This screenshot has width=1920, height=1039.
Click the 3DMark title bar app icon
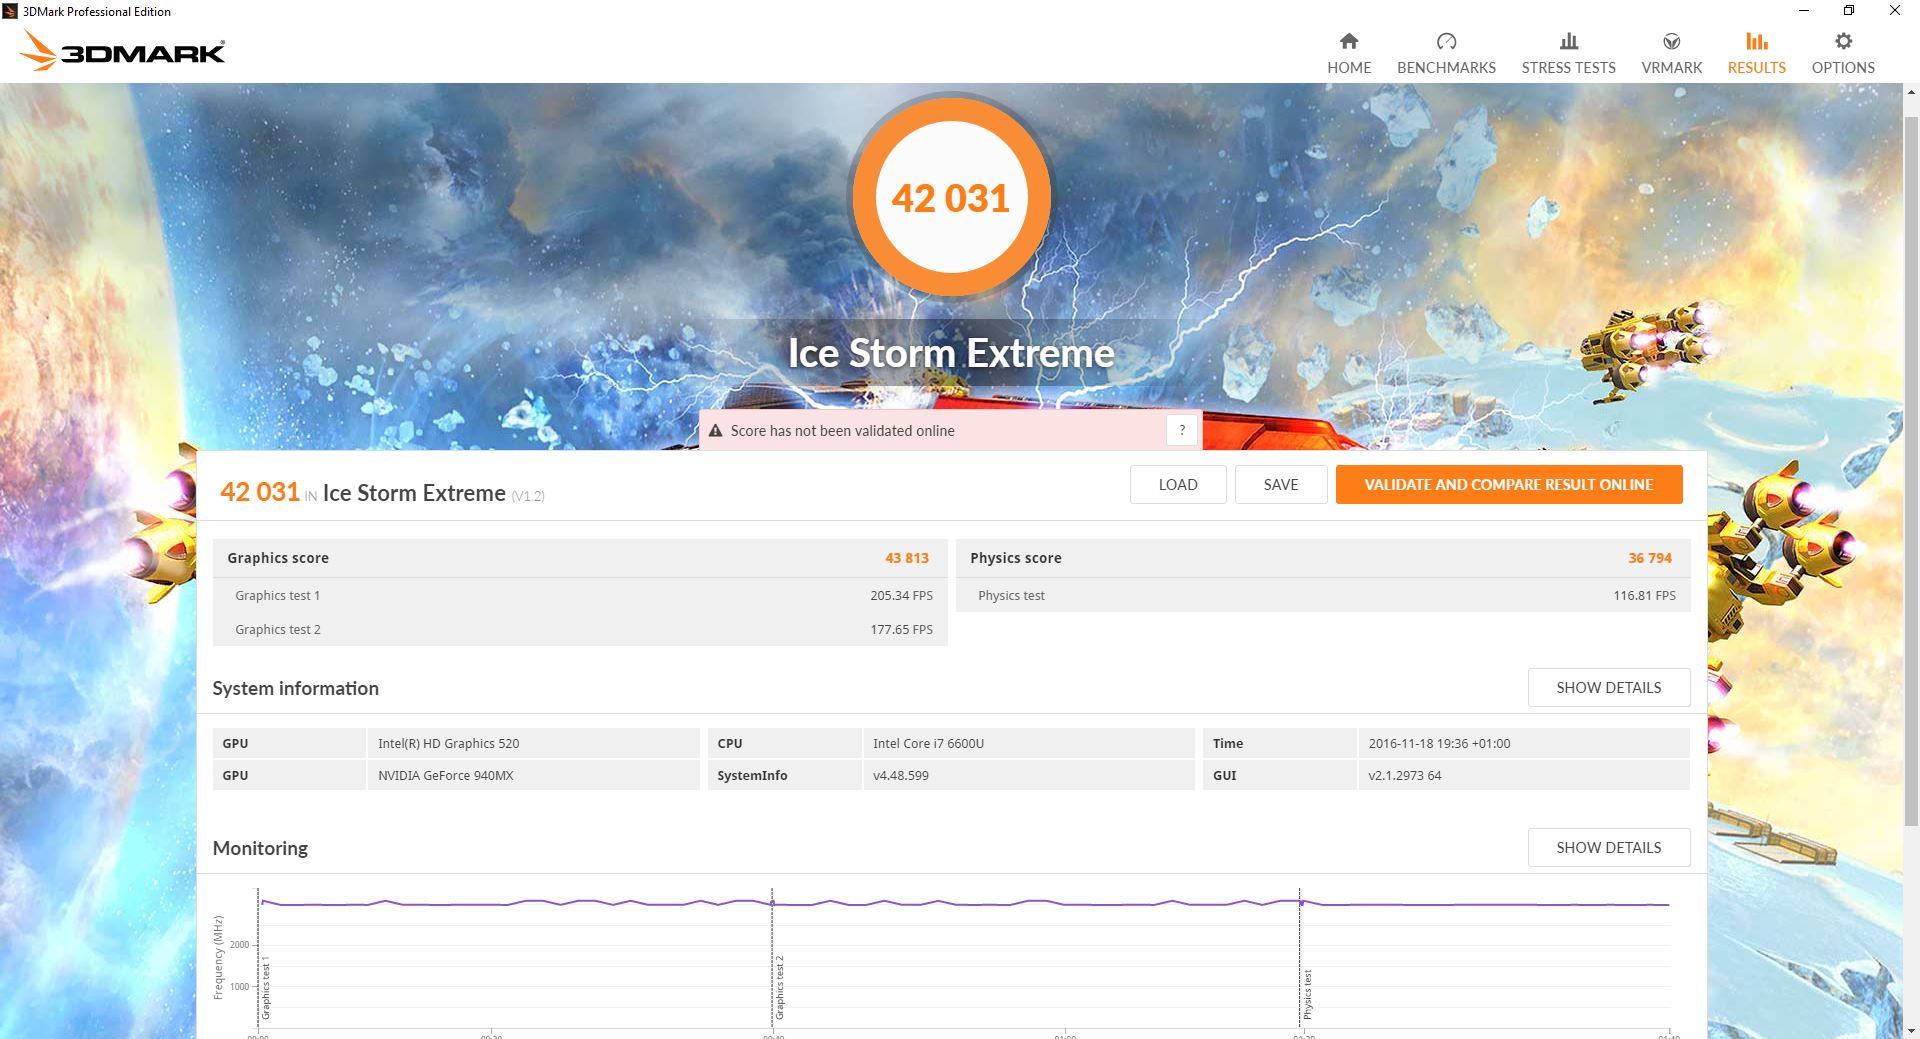pos(10,11)
